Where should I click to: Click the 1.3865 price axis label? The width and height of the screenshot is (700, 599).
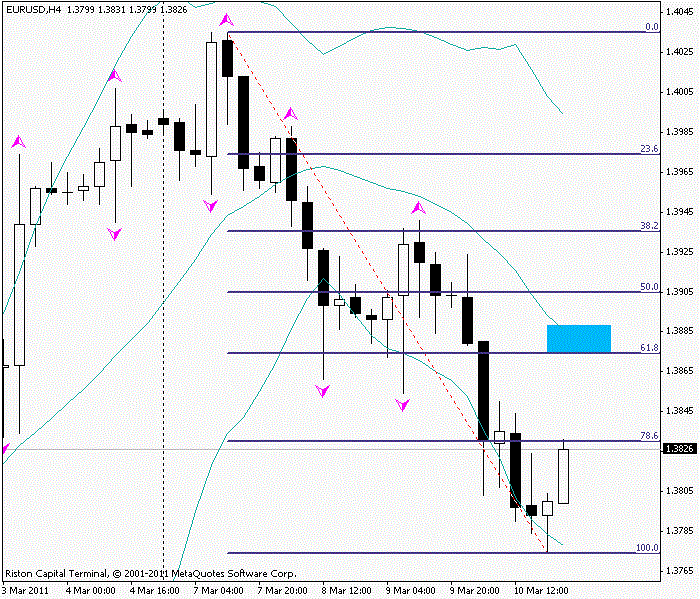(x=679, y=371)
